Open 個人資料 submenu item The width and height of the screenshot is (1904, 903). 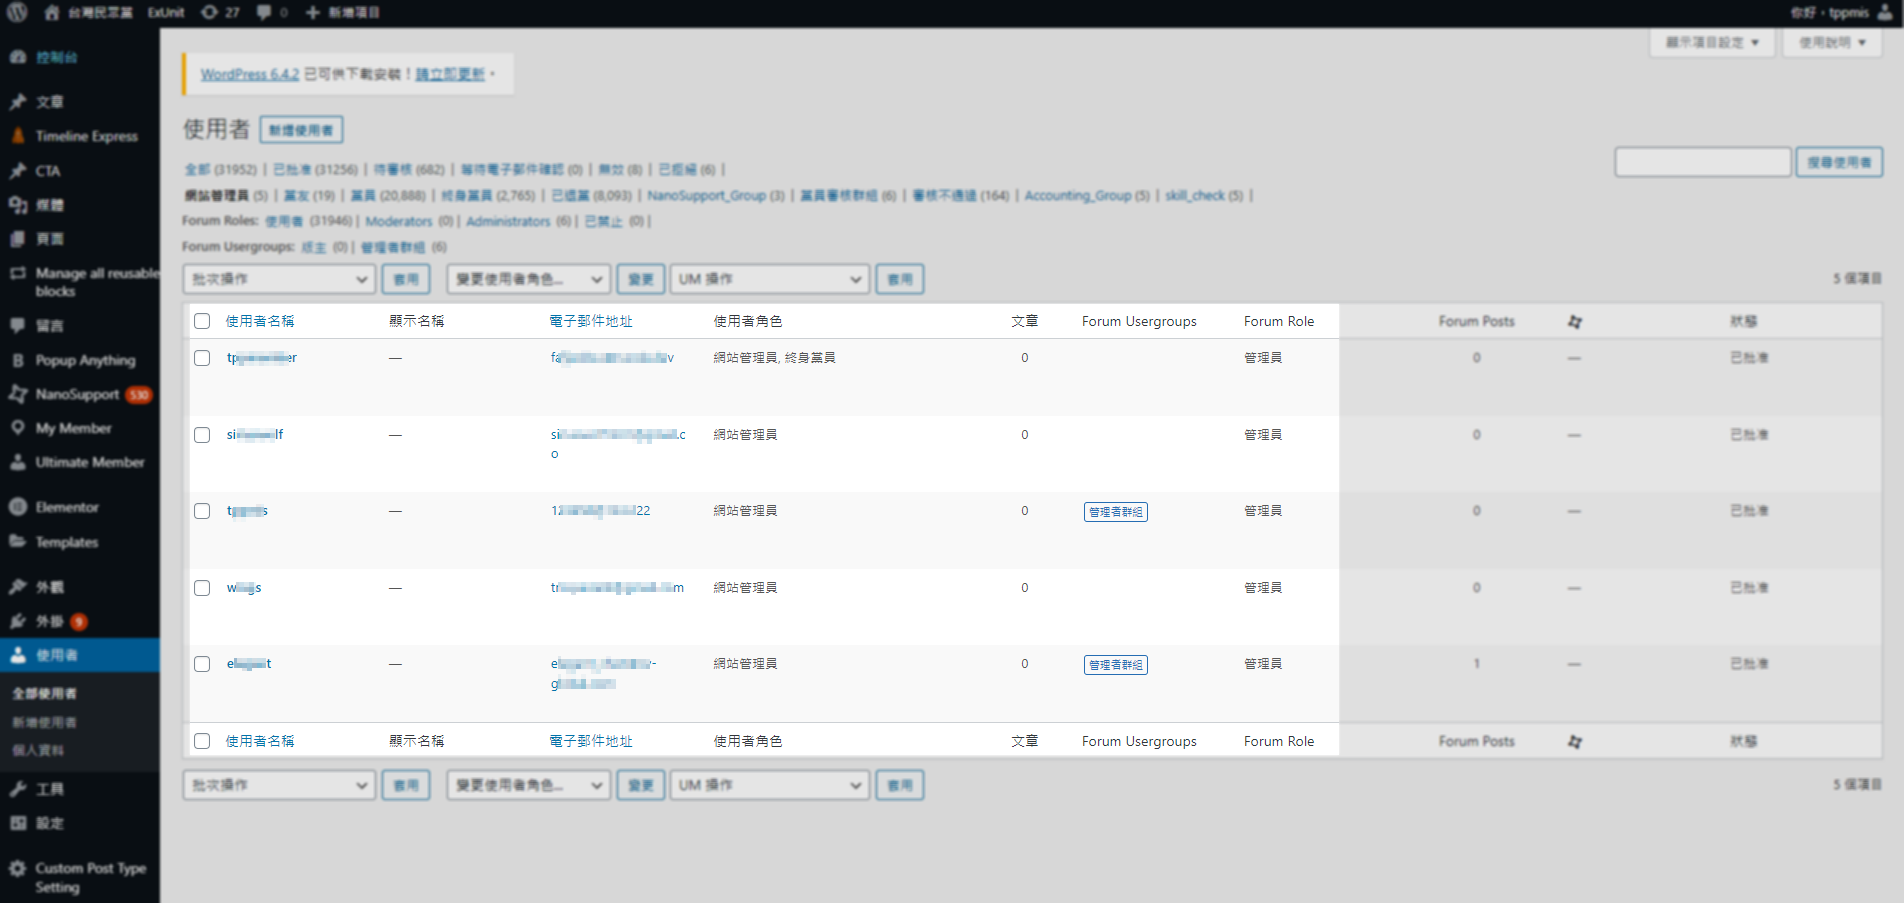(x=38, y=750)
